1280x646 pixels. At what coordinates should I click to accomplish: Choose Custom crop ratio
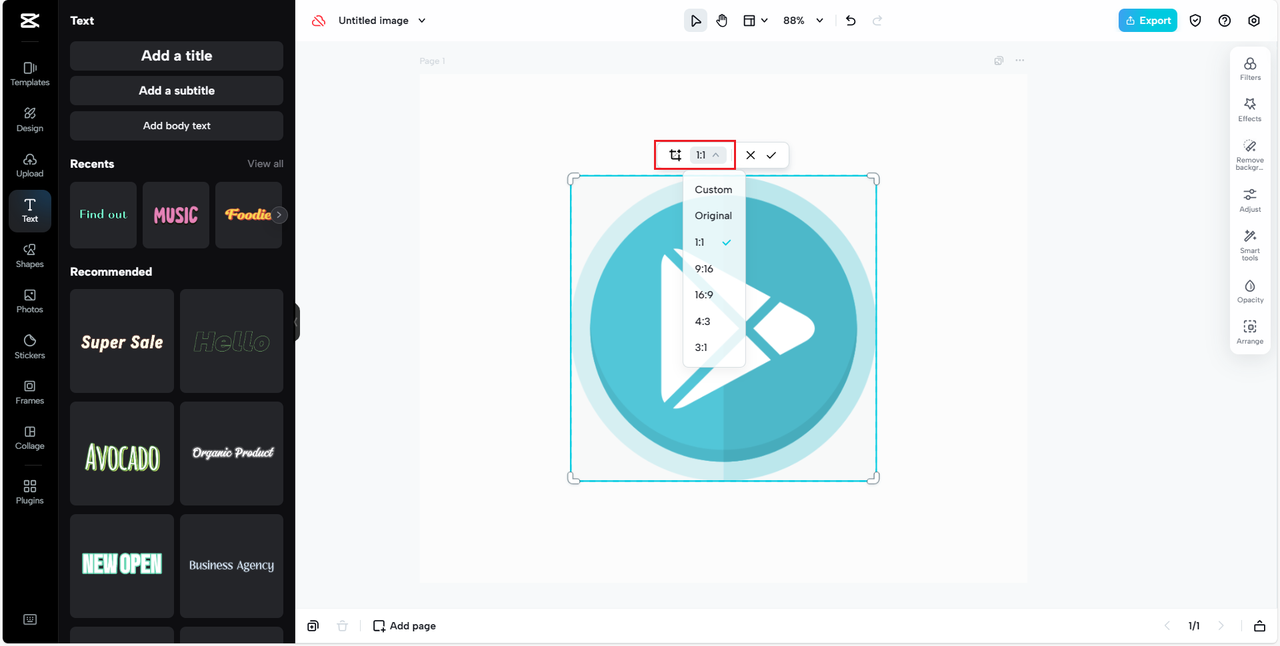coord(714,190)
